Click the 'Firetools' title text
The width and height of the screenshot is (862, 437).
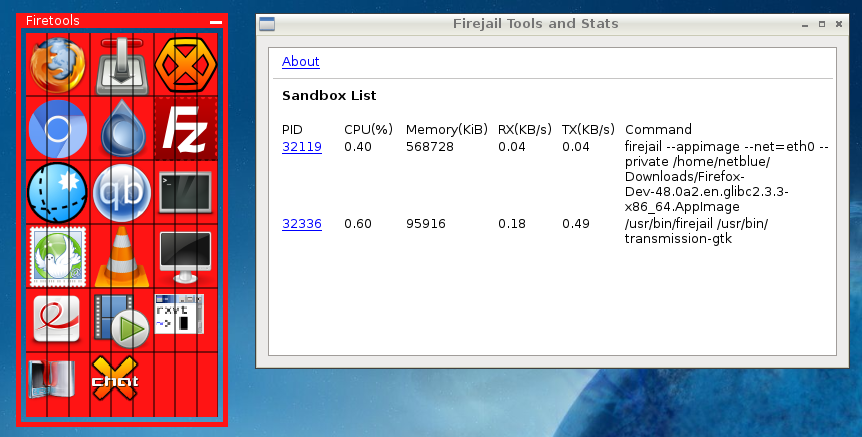tap(53, 21)
